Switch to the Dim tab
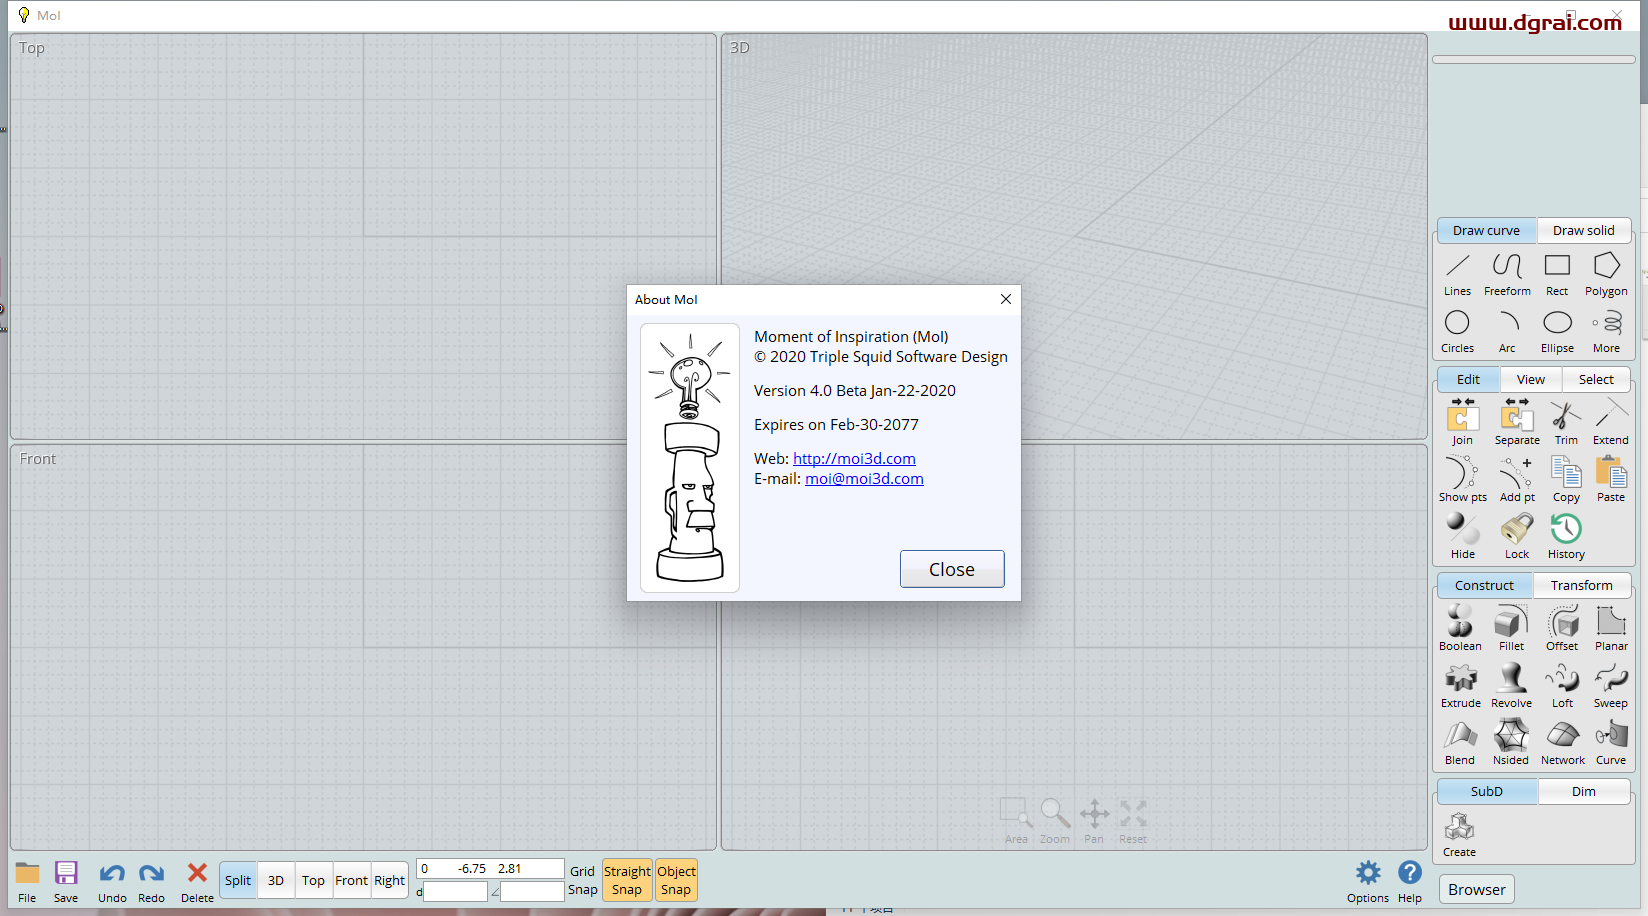 tap(1584, 791)
